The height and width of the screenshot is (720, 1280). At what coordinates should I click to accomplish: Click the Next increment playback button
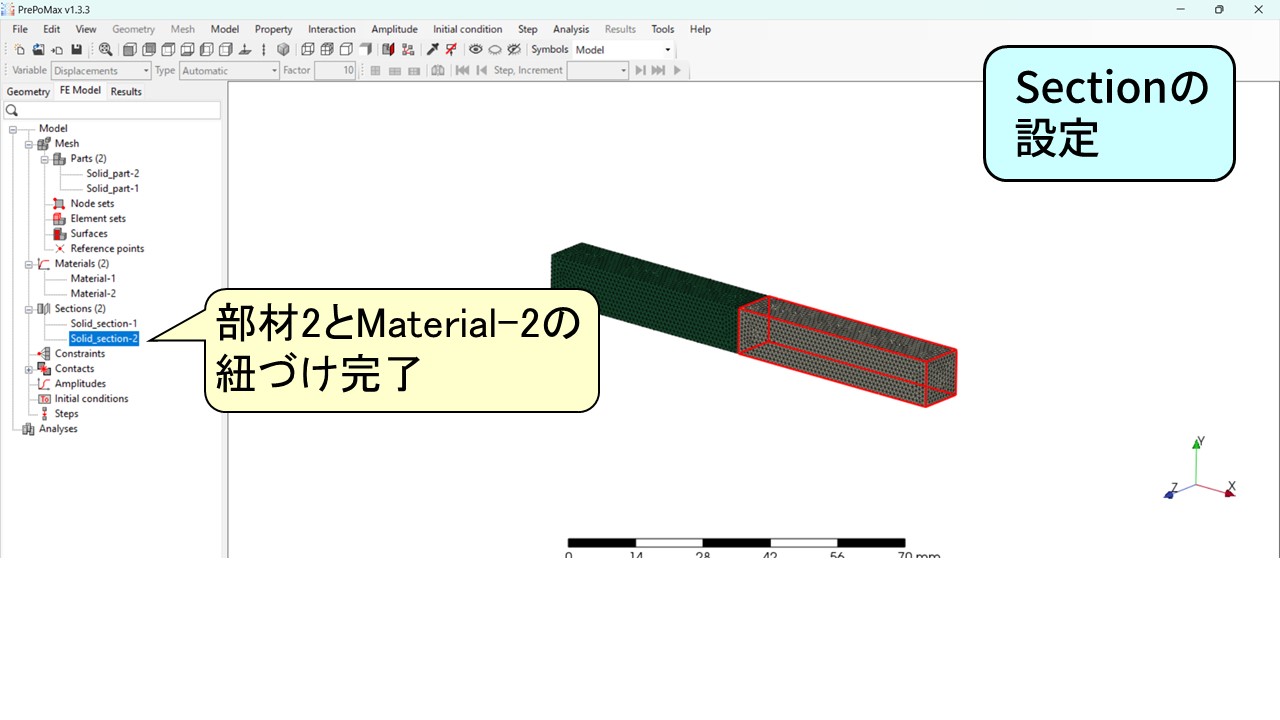click(640, 71)
